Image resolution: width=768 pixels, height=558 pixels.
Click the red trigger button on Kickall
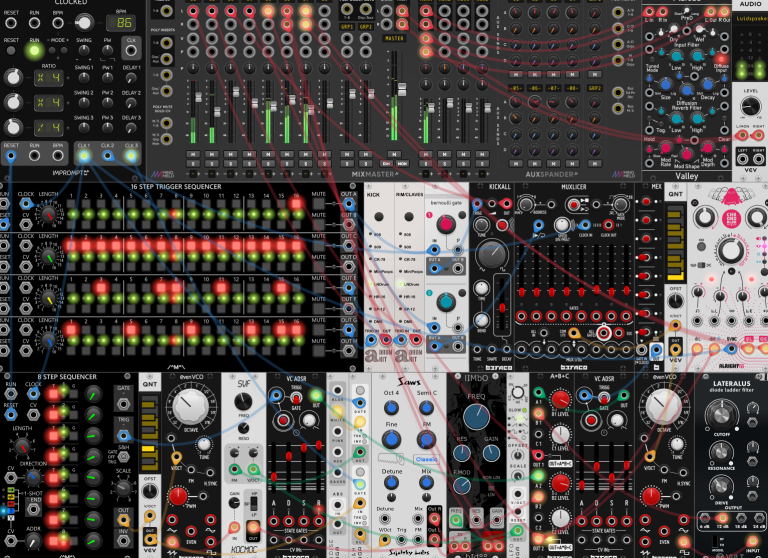(502, 225)
